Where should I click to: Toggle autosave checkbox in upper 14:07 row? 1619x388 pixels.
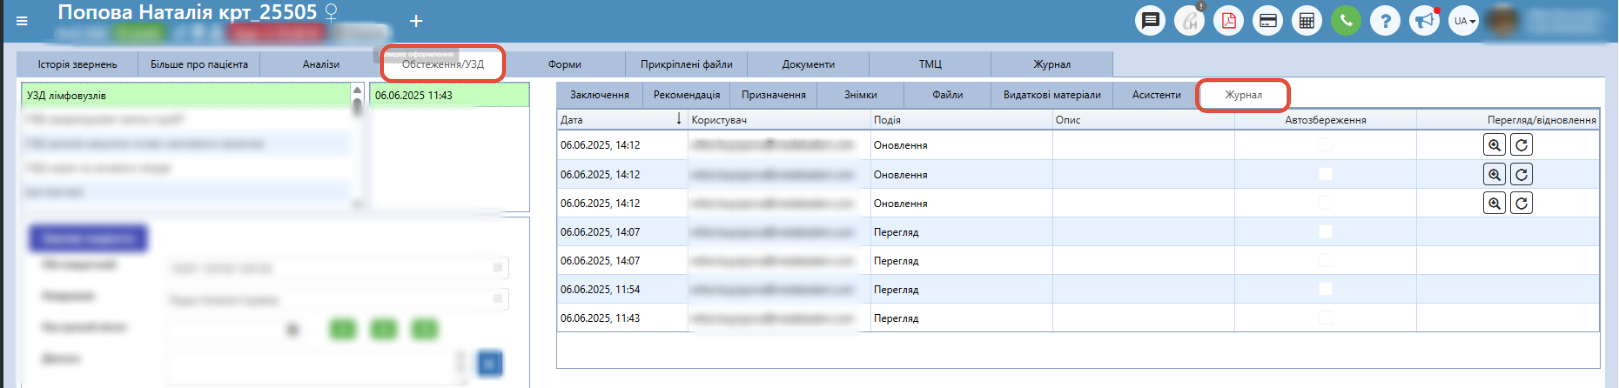[x=1325, y=232]
